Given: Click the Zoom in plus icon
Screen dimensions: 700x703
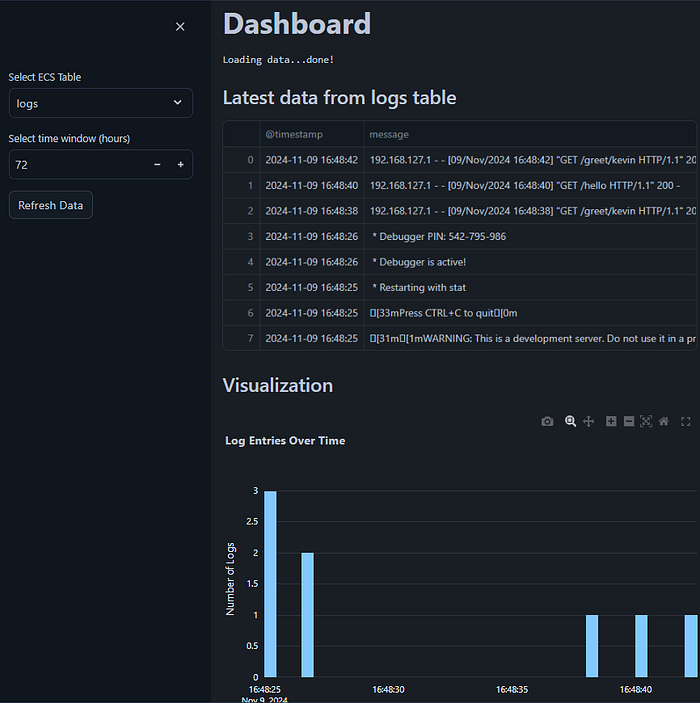Looking at the screenshot, I should pyautogui.click(x=611, y=422).
